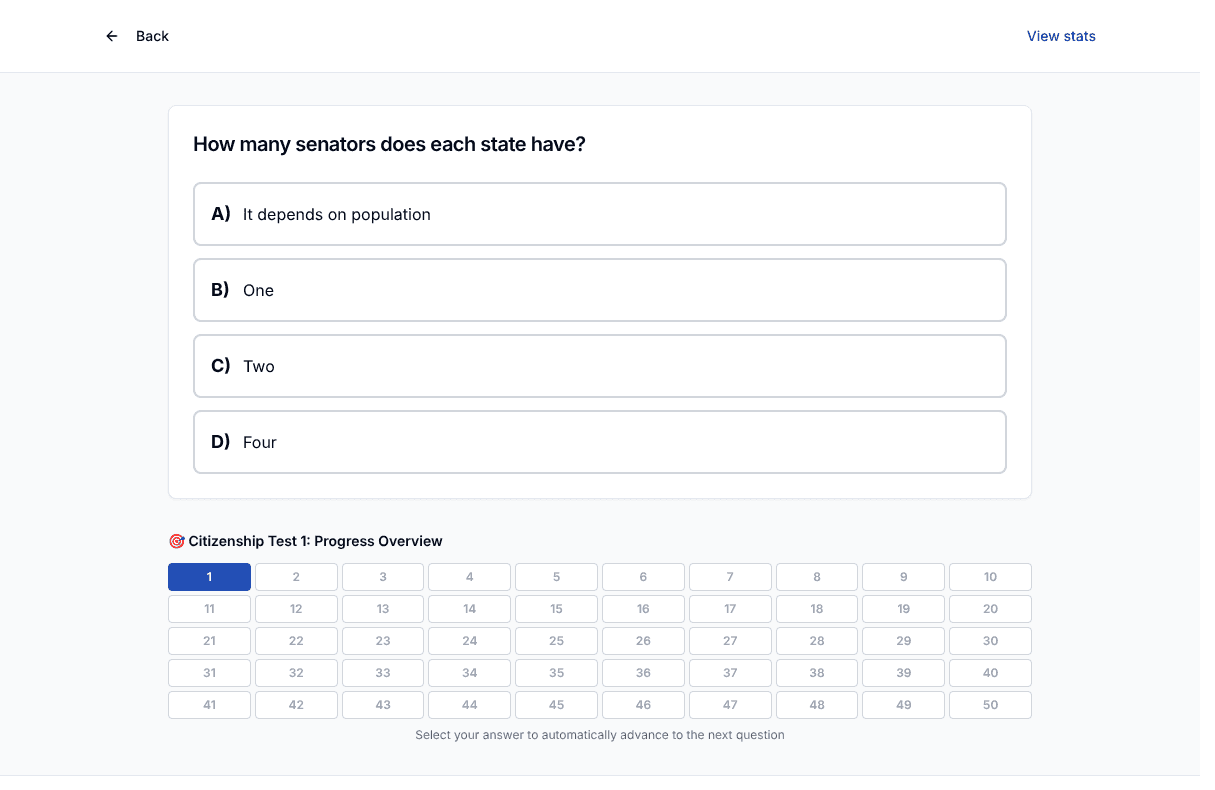Go to question 1 in progress grid
The image size is (1215, 790).
pos(209,577)
